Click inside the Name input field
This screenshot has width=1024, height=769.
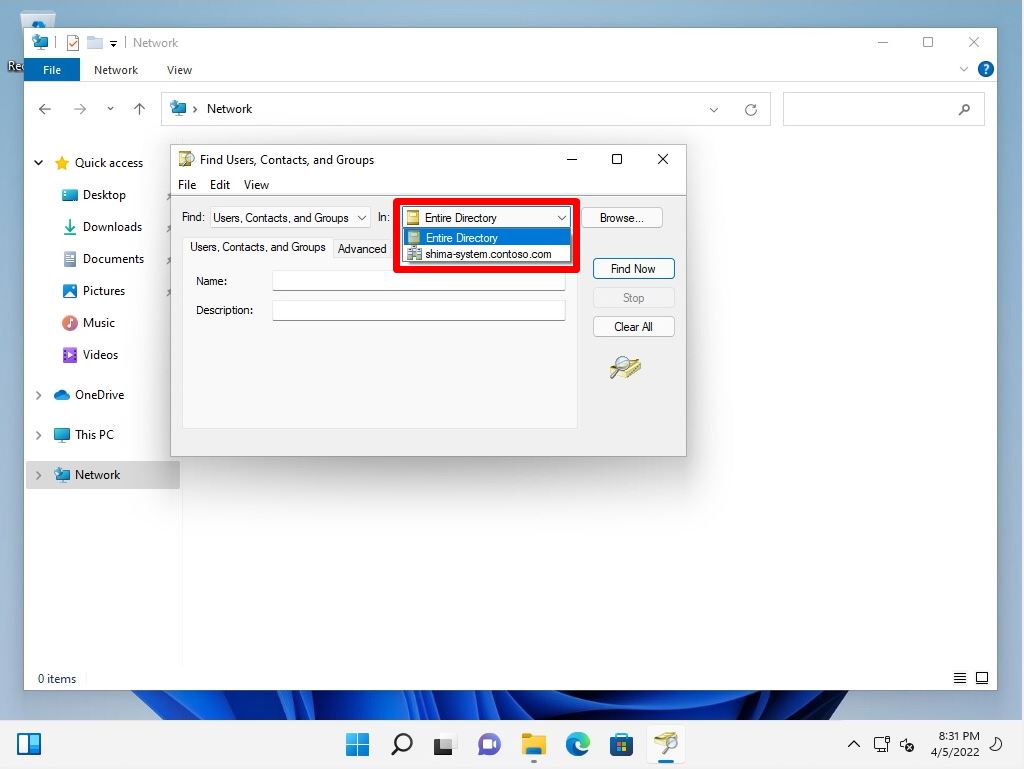(418, 281)
